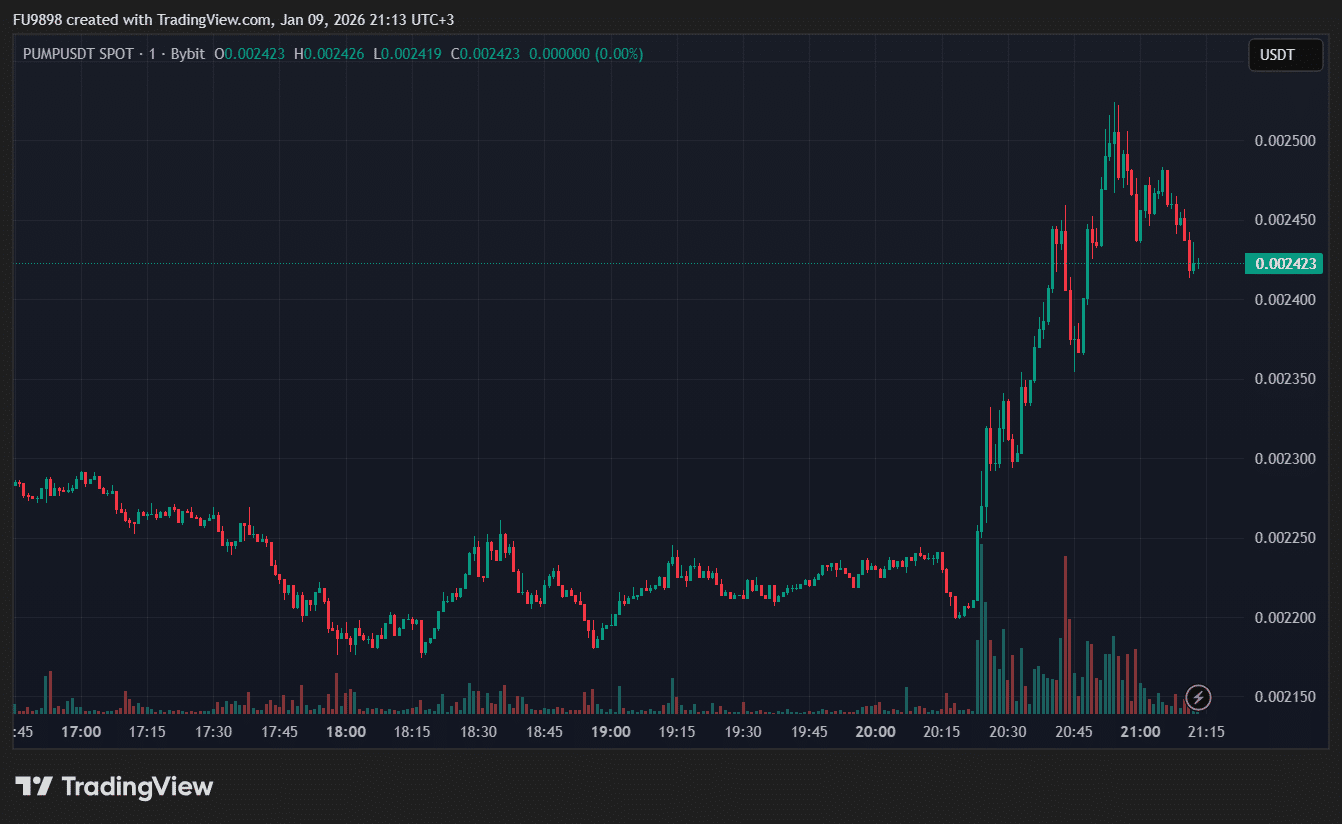Click the USDT currency button

pyautogui.click(x=1285, y=55)
